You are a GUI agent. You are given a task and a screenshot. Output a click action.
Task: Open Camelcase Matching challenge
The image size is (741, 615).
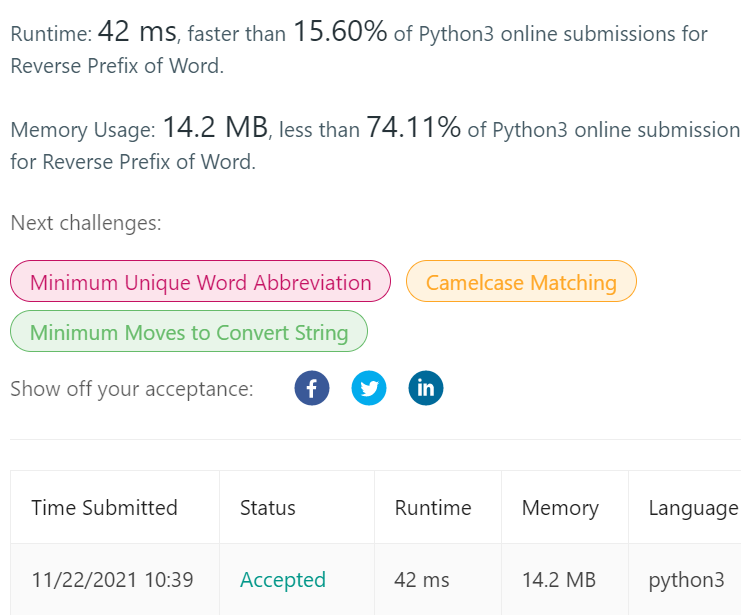click(x=521, y=282)
